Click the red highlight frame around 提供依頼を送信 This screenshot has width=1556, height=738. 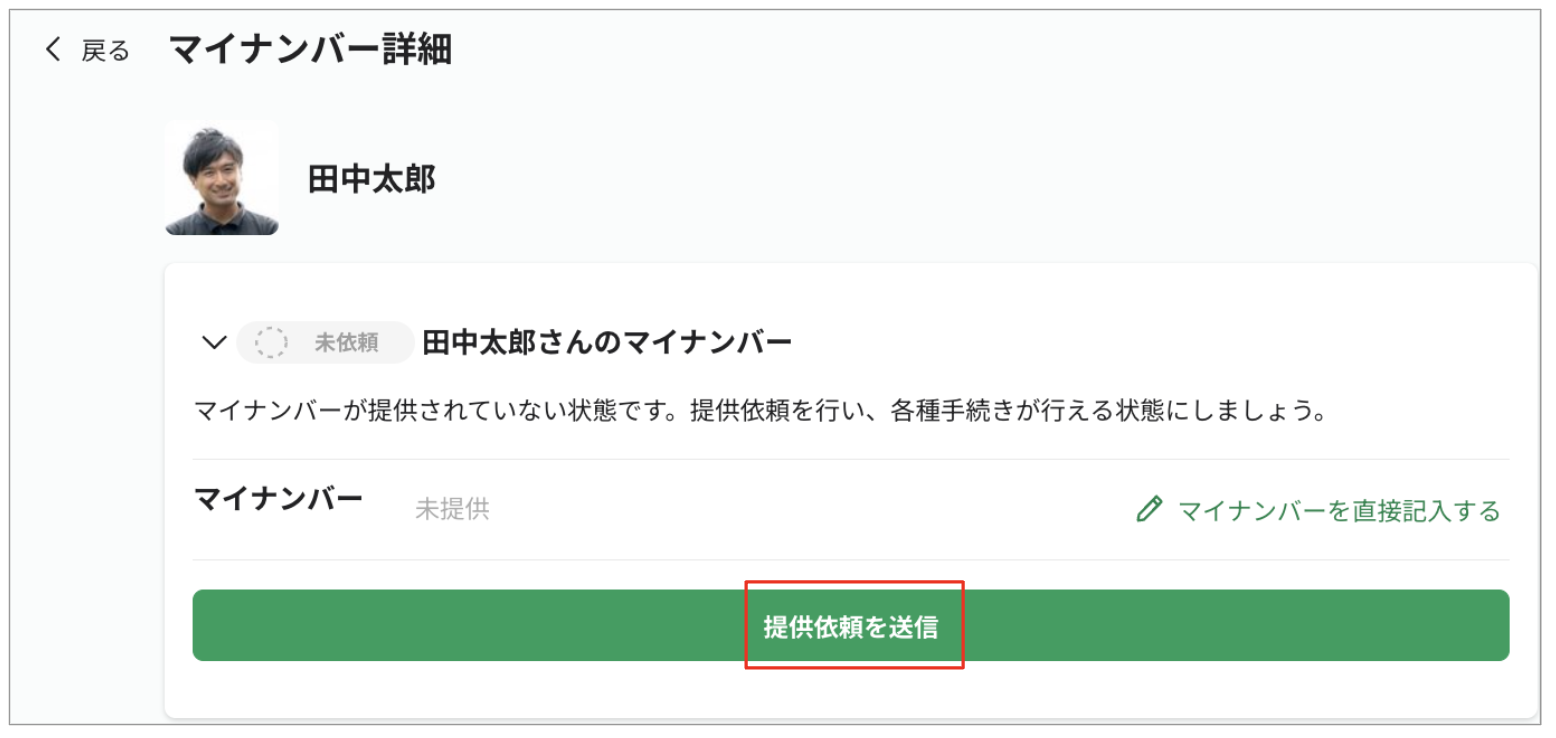(x=854, y=583)
